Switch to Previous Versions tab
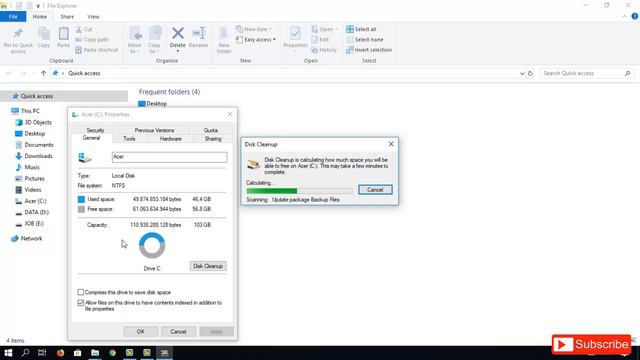Viewport: 640px width, 360px height. pyautogui.click(x=154, y=130)
